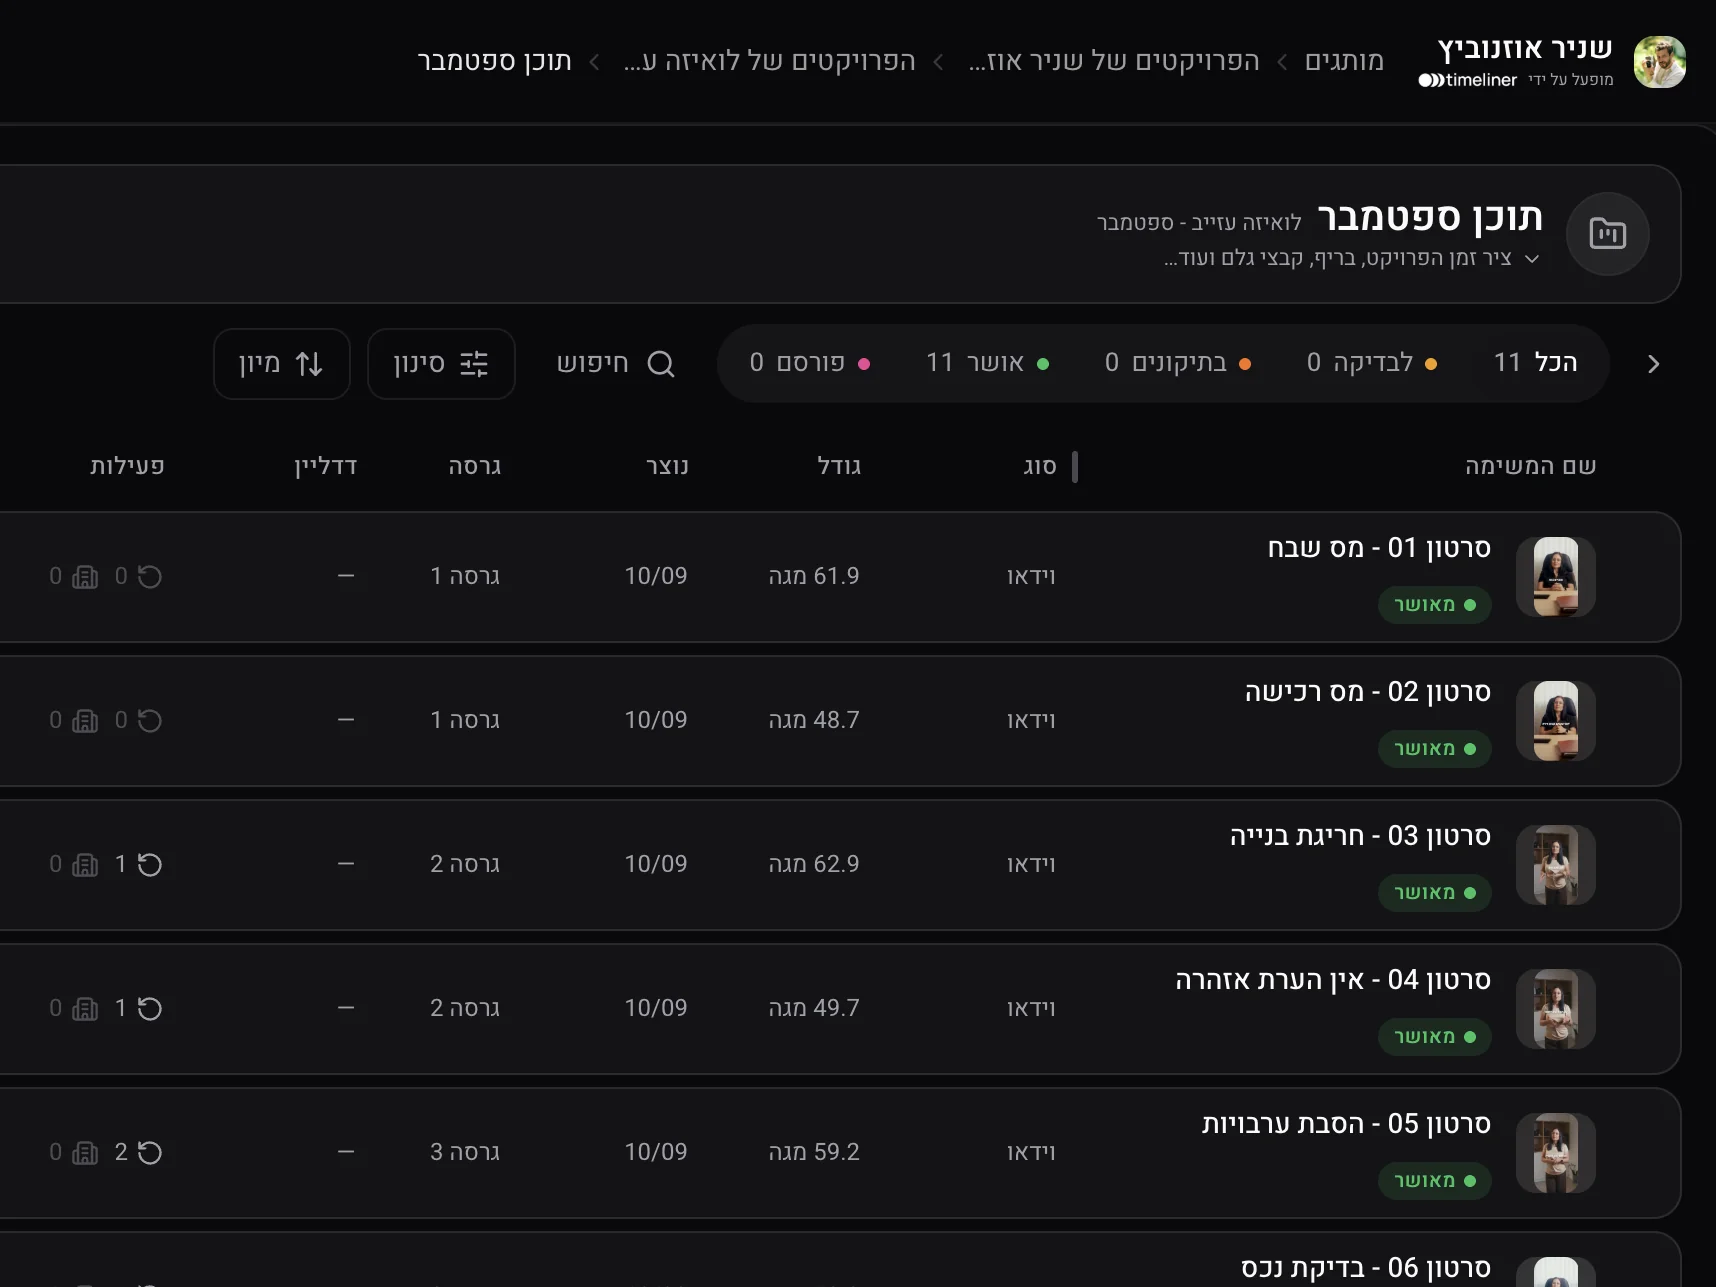Viewport: 1716px width, 1287px height.
Task: Click the comments icon in row סרטון 02
Action: pos(85,721)
